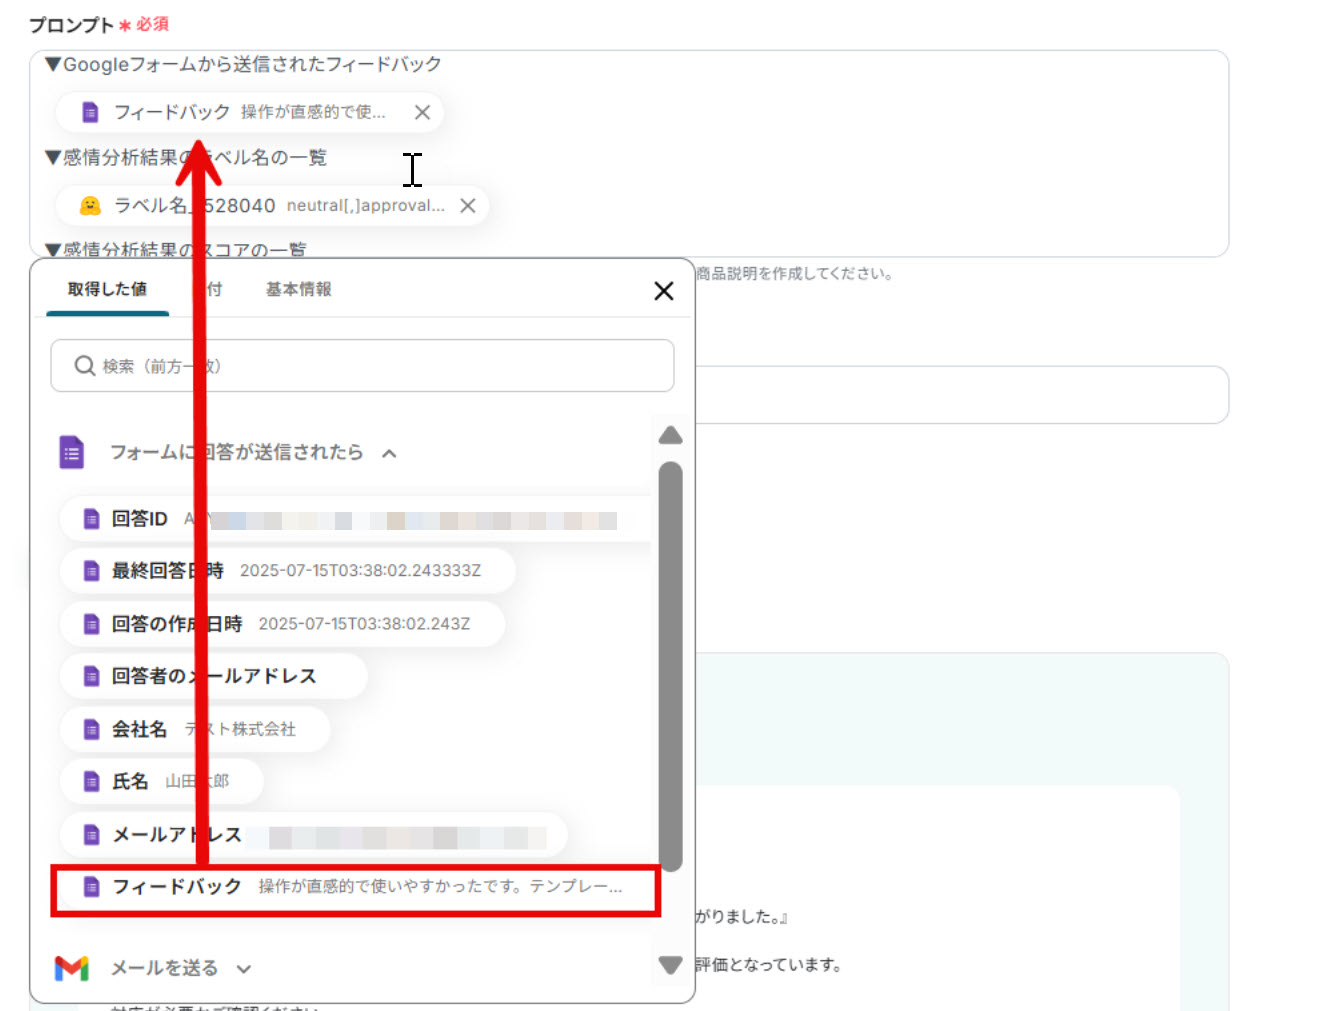The image size is (1322, 1011).
Task: Switch to the 基本情報 tab
Action: 297,289
